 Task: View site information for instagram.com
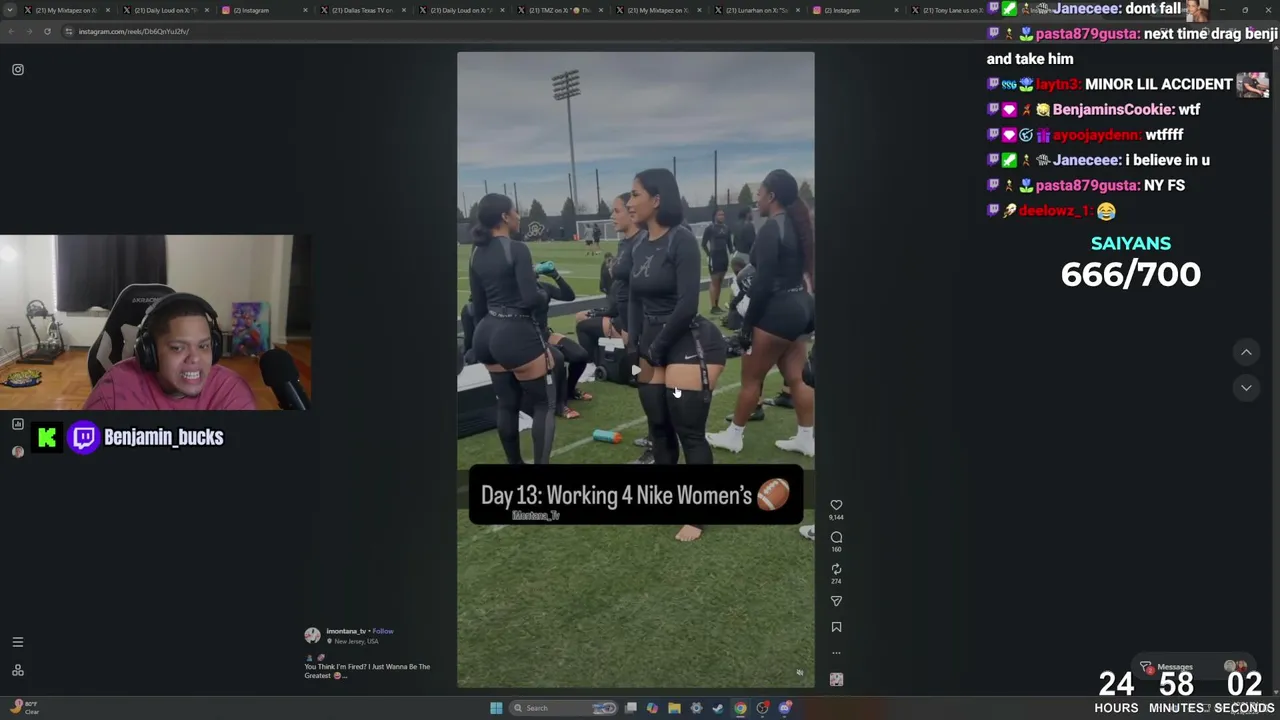tap(69, 31)
